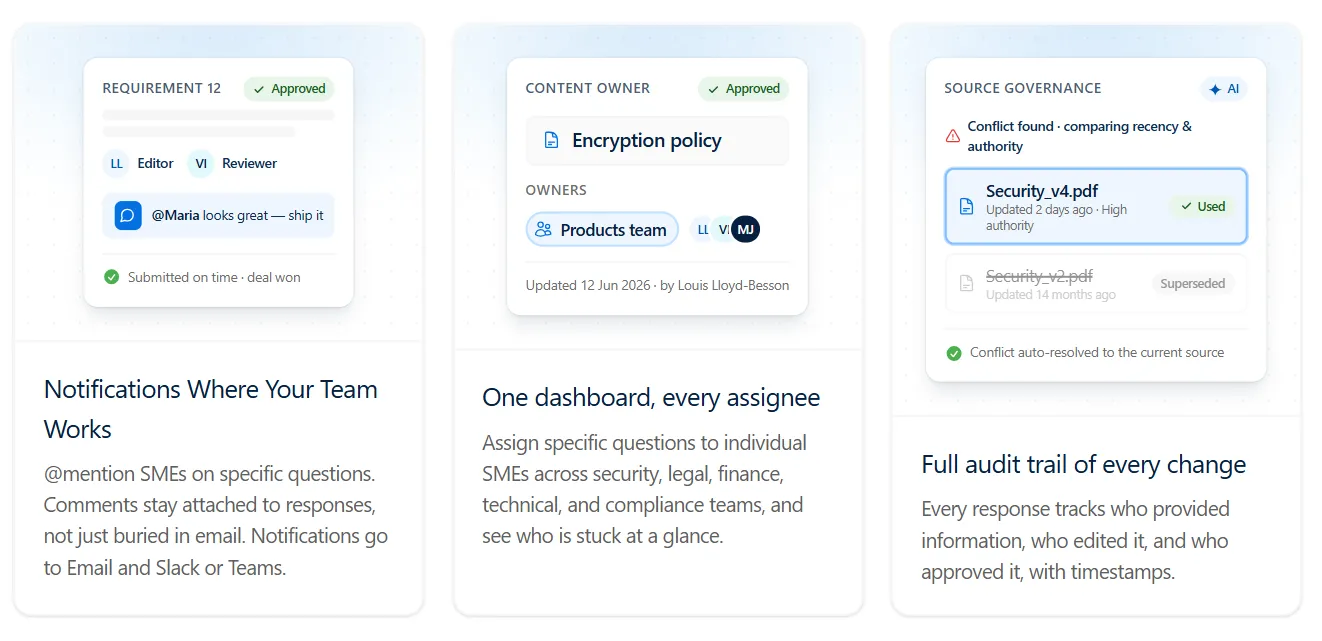Click 'Conflict found · comparing recency & authority' text
This screenshot has width=1322, height=641.
[1080, 136]
